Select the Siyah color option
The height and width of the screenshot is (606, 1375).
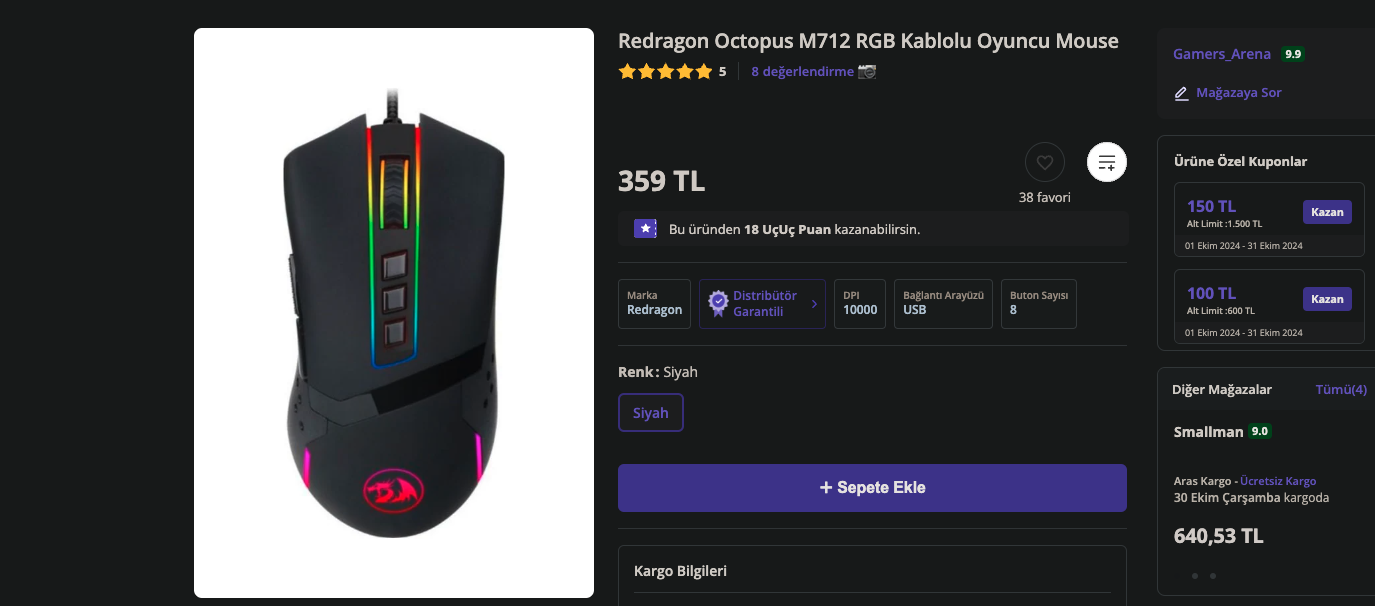tap(650, 413)
